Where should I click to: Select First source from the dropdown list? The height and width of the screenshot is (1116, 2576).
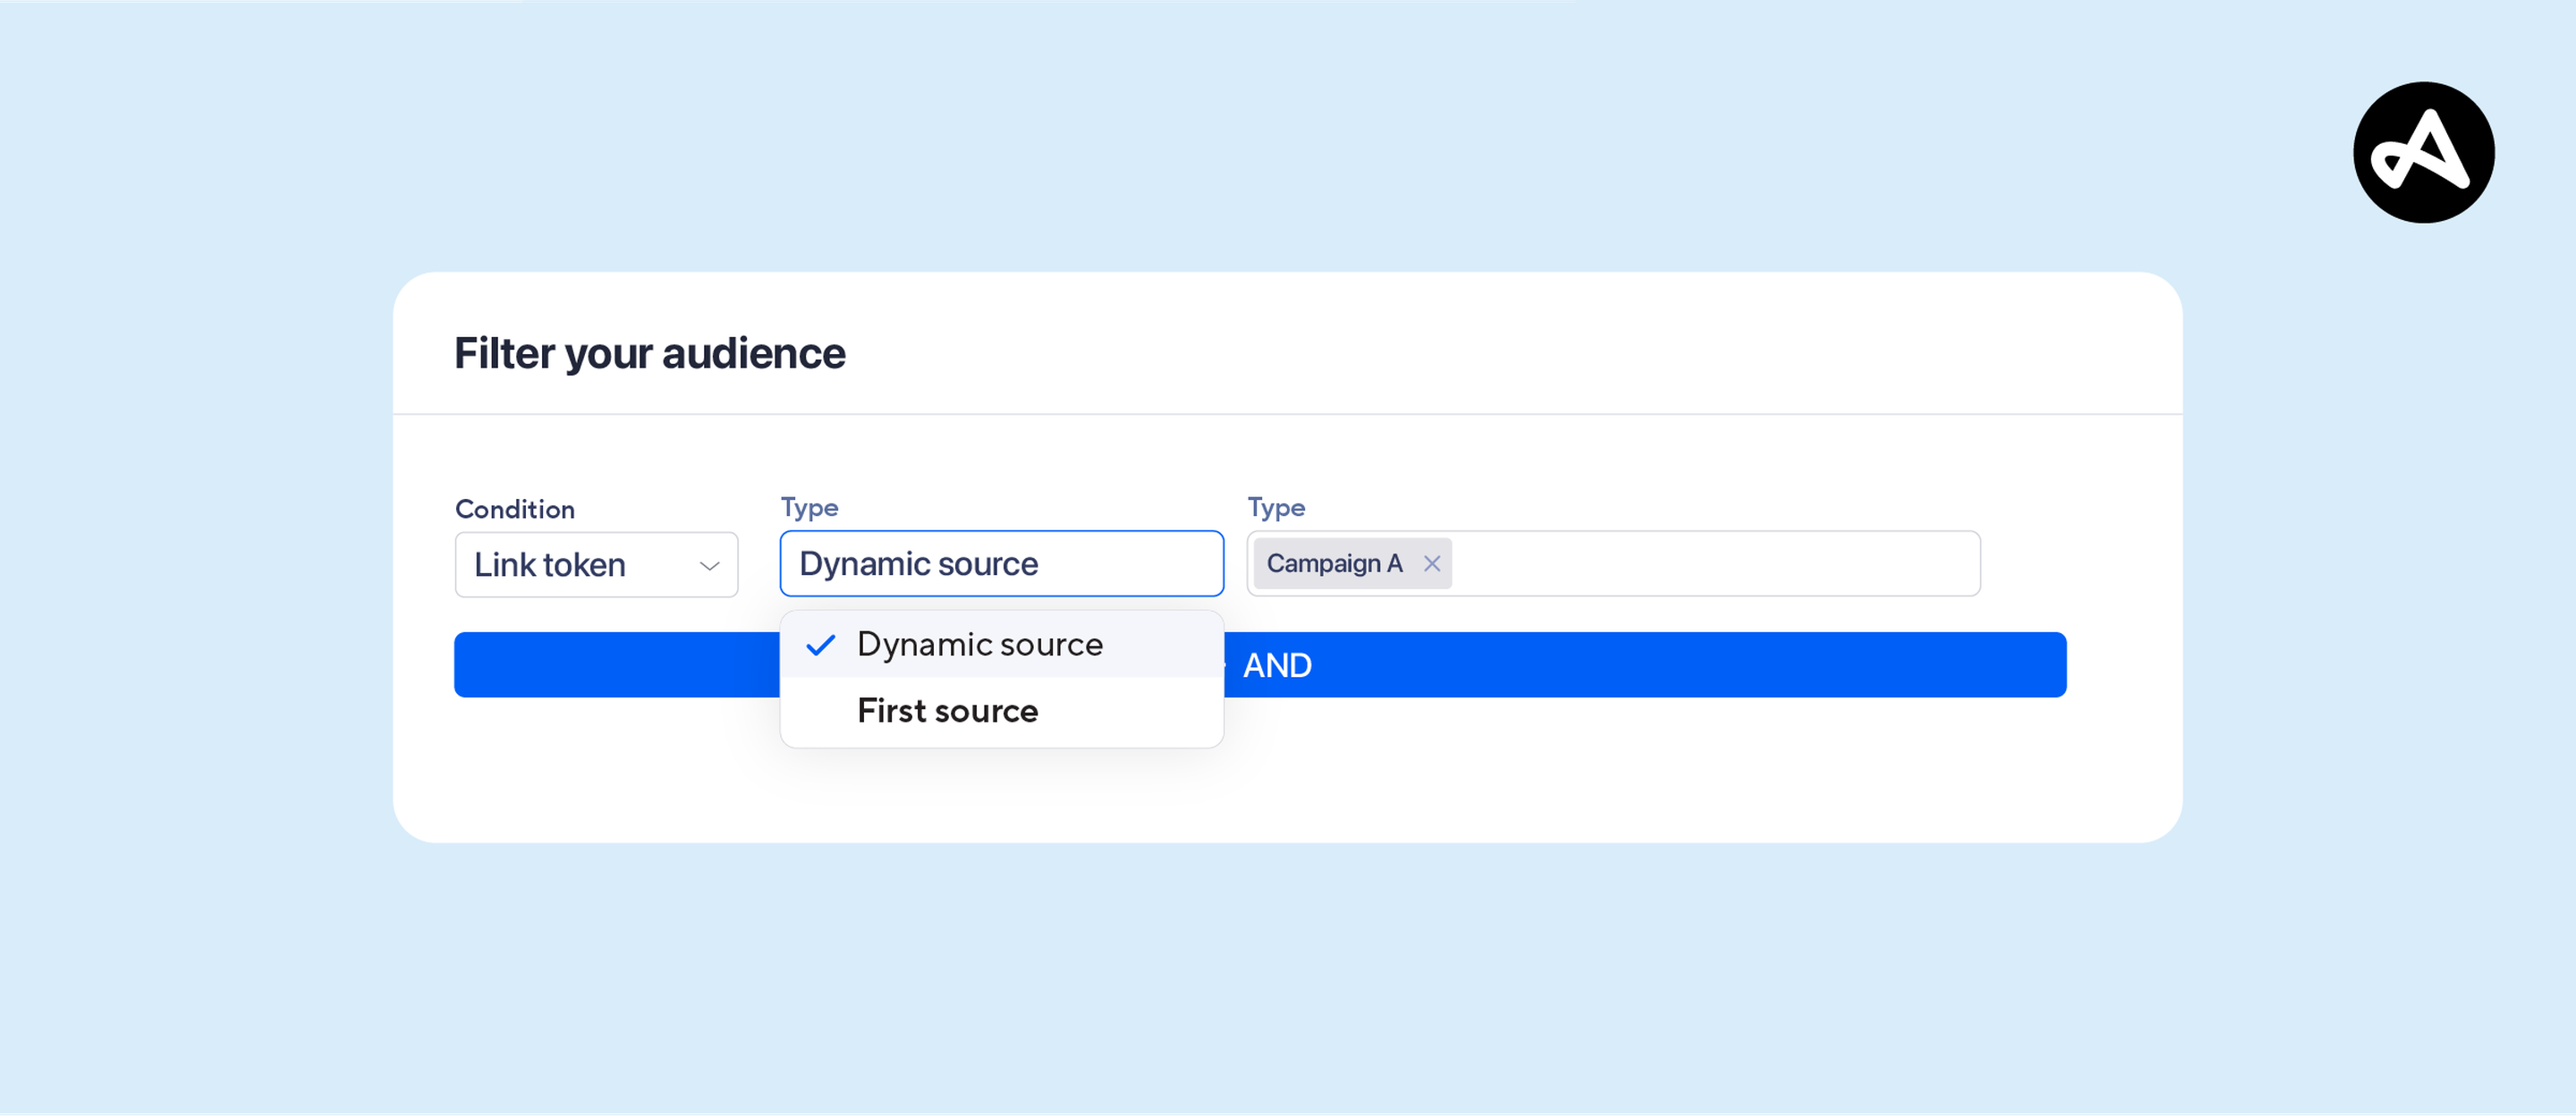[946, 710]
